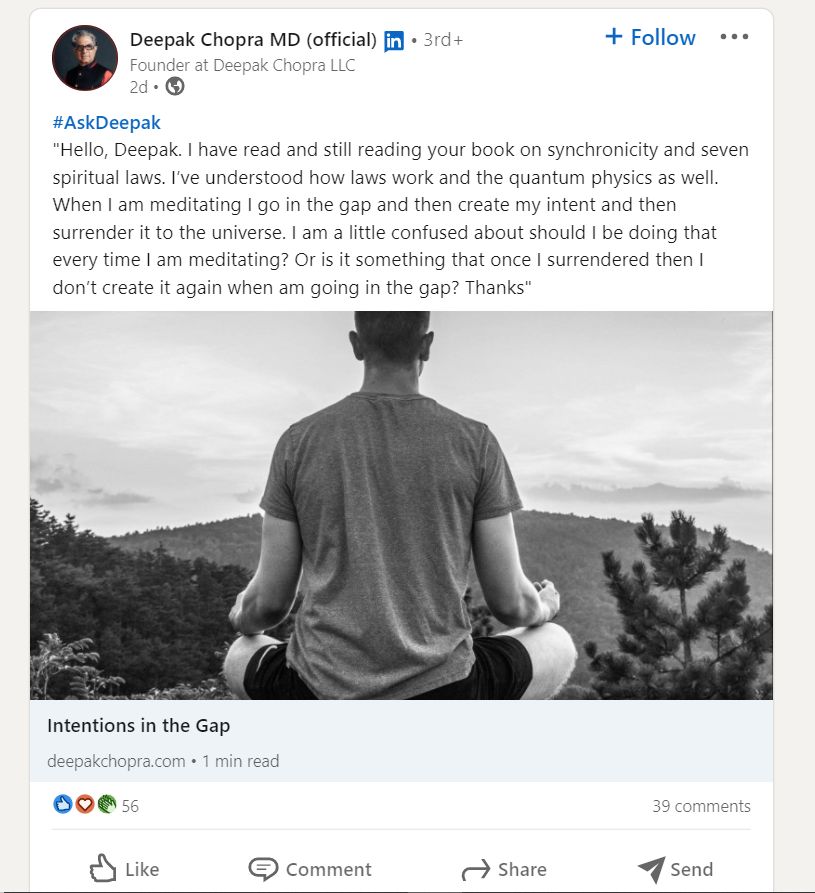View the 56 reactions count

[x=130, y=806]
